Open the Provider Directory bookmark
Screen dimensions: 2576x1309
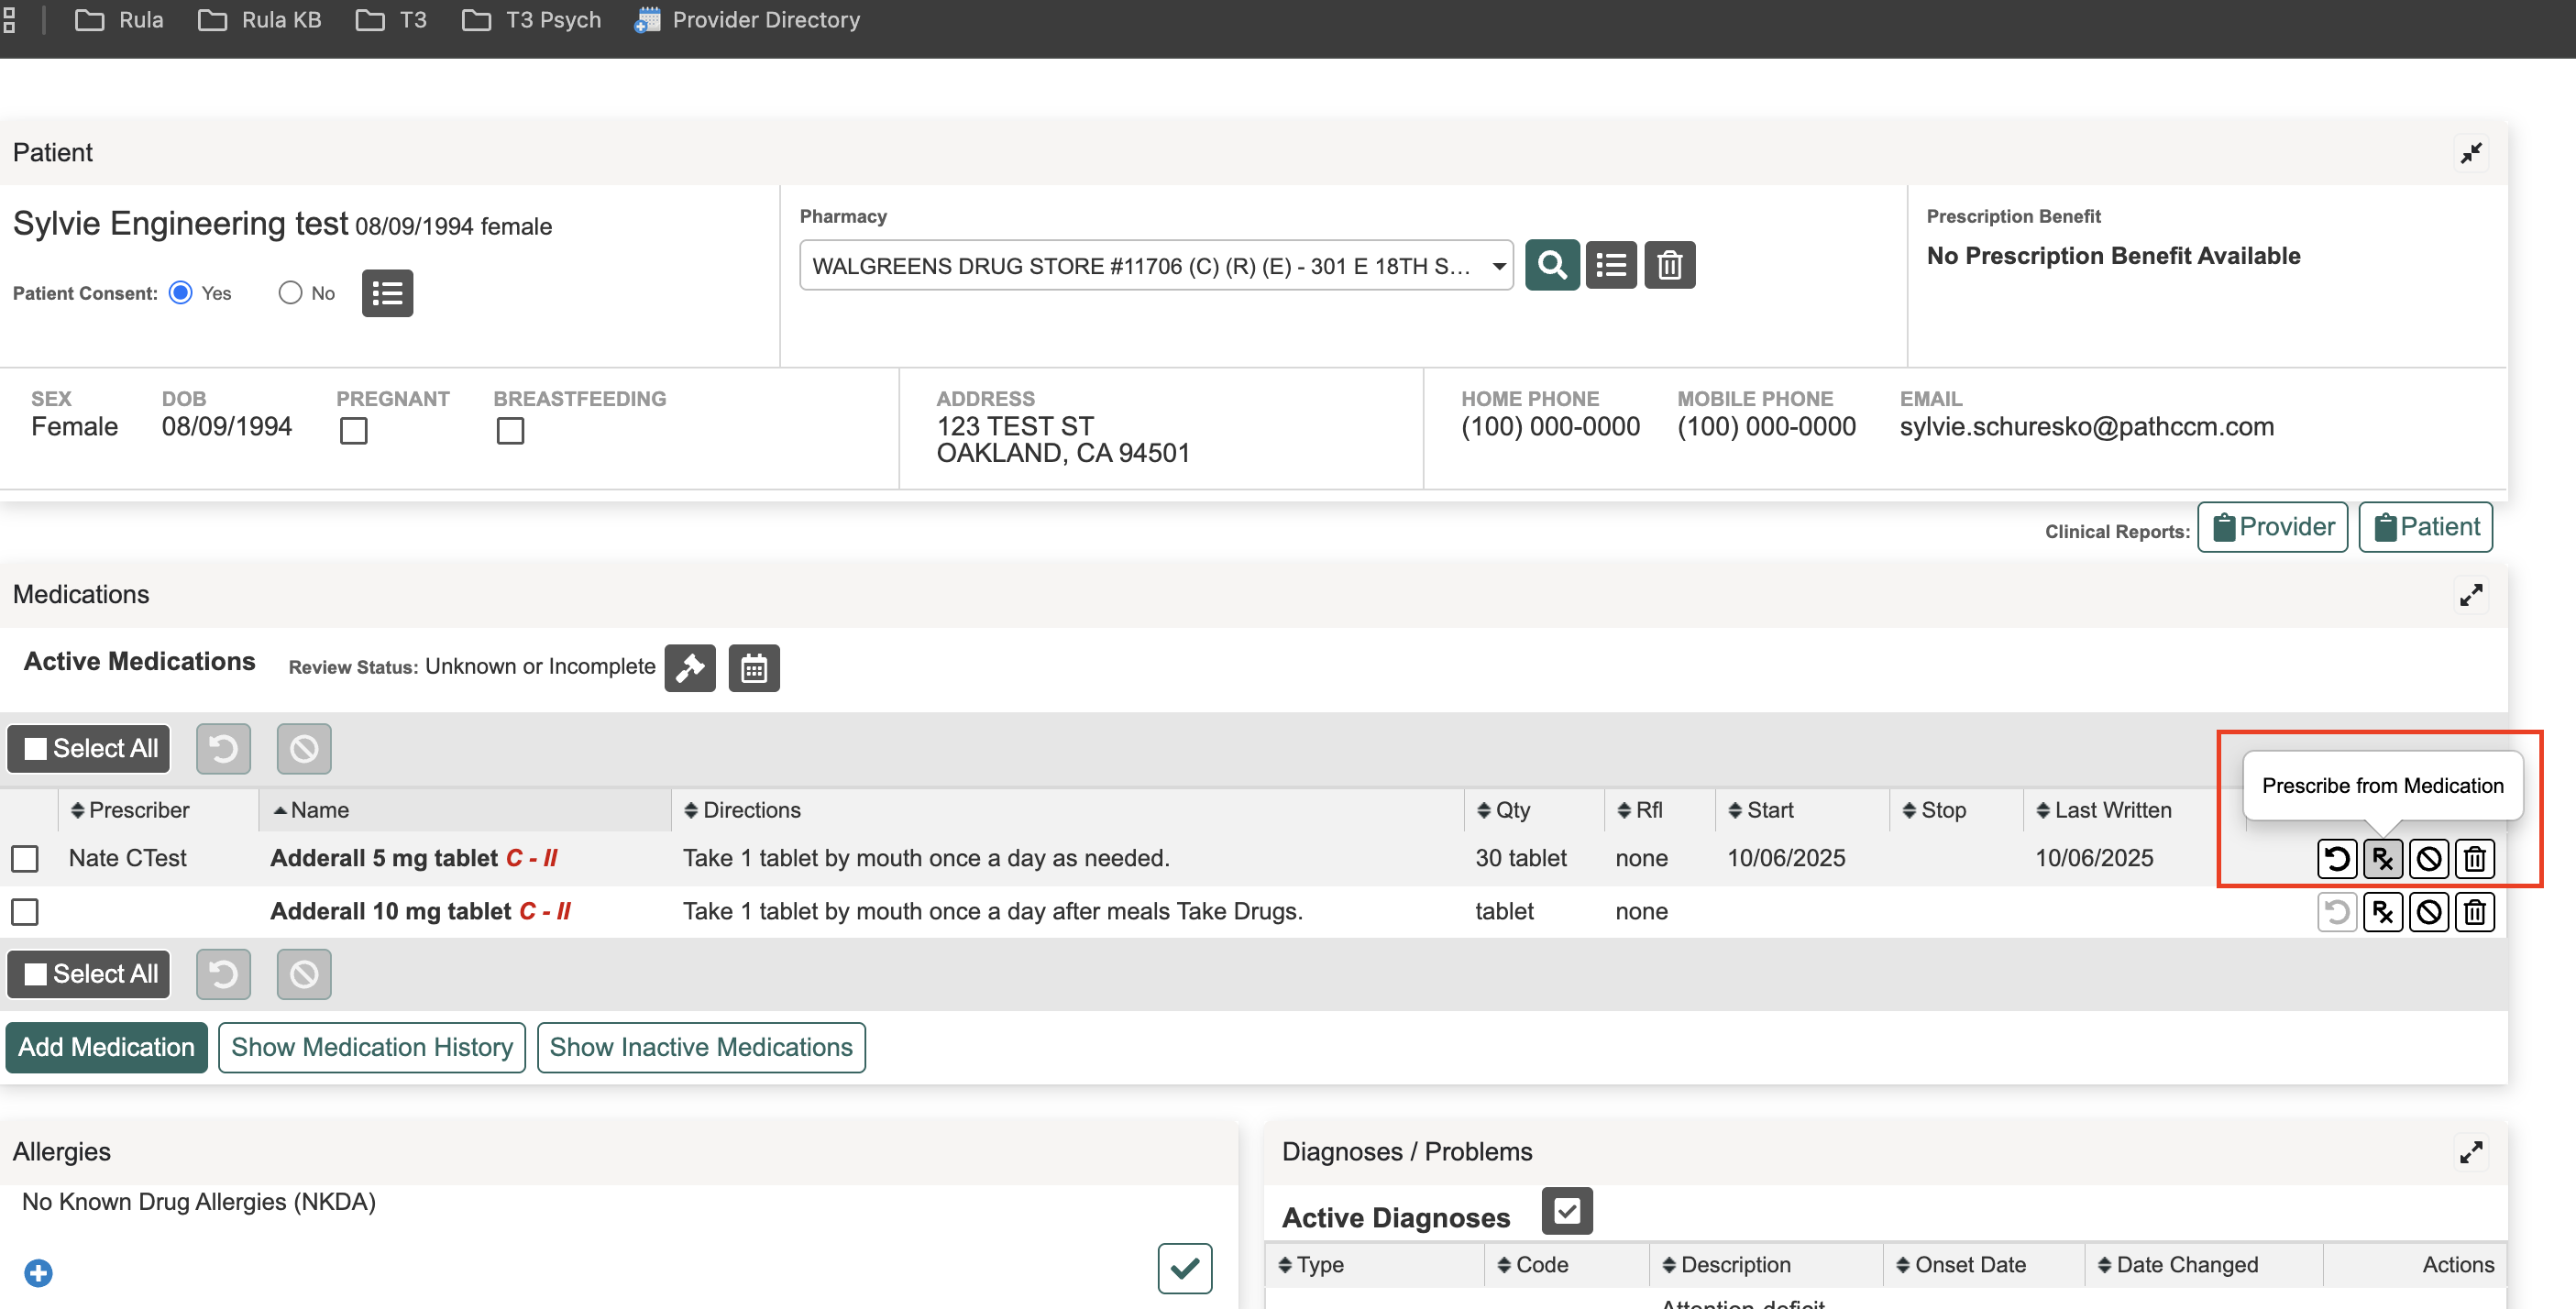click(x=747, y=20)
